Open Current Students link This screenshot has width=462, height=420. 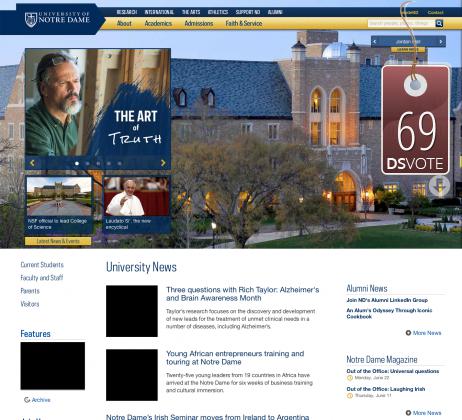coord(42,265)
